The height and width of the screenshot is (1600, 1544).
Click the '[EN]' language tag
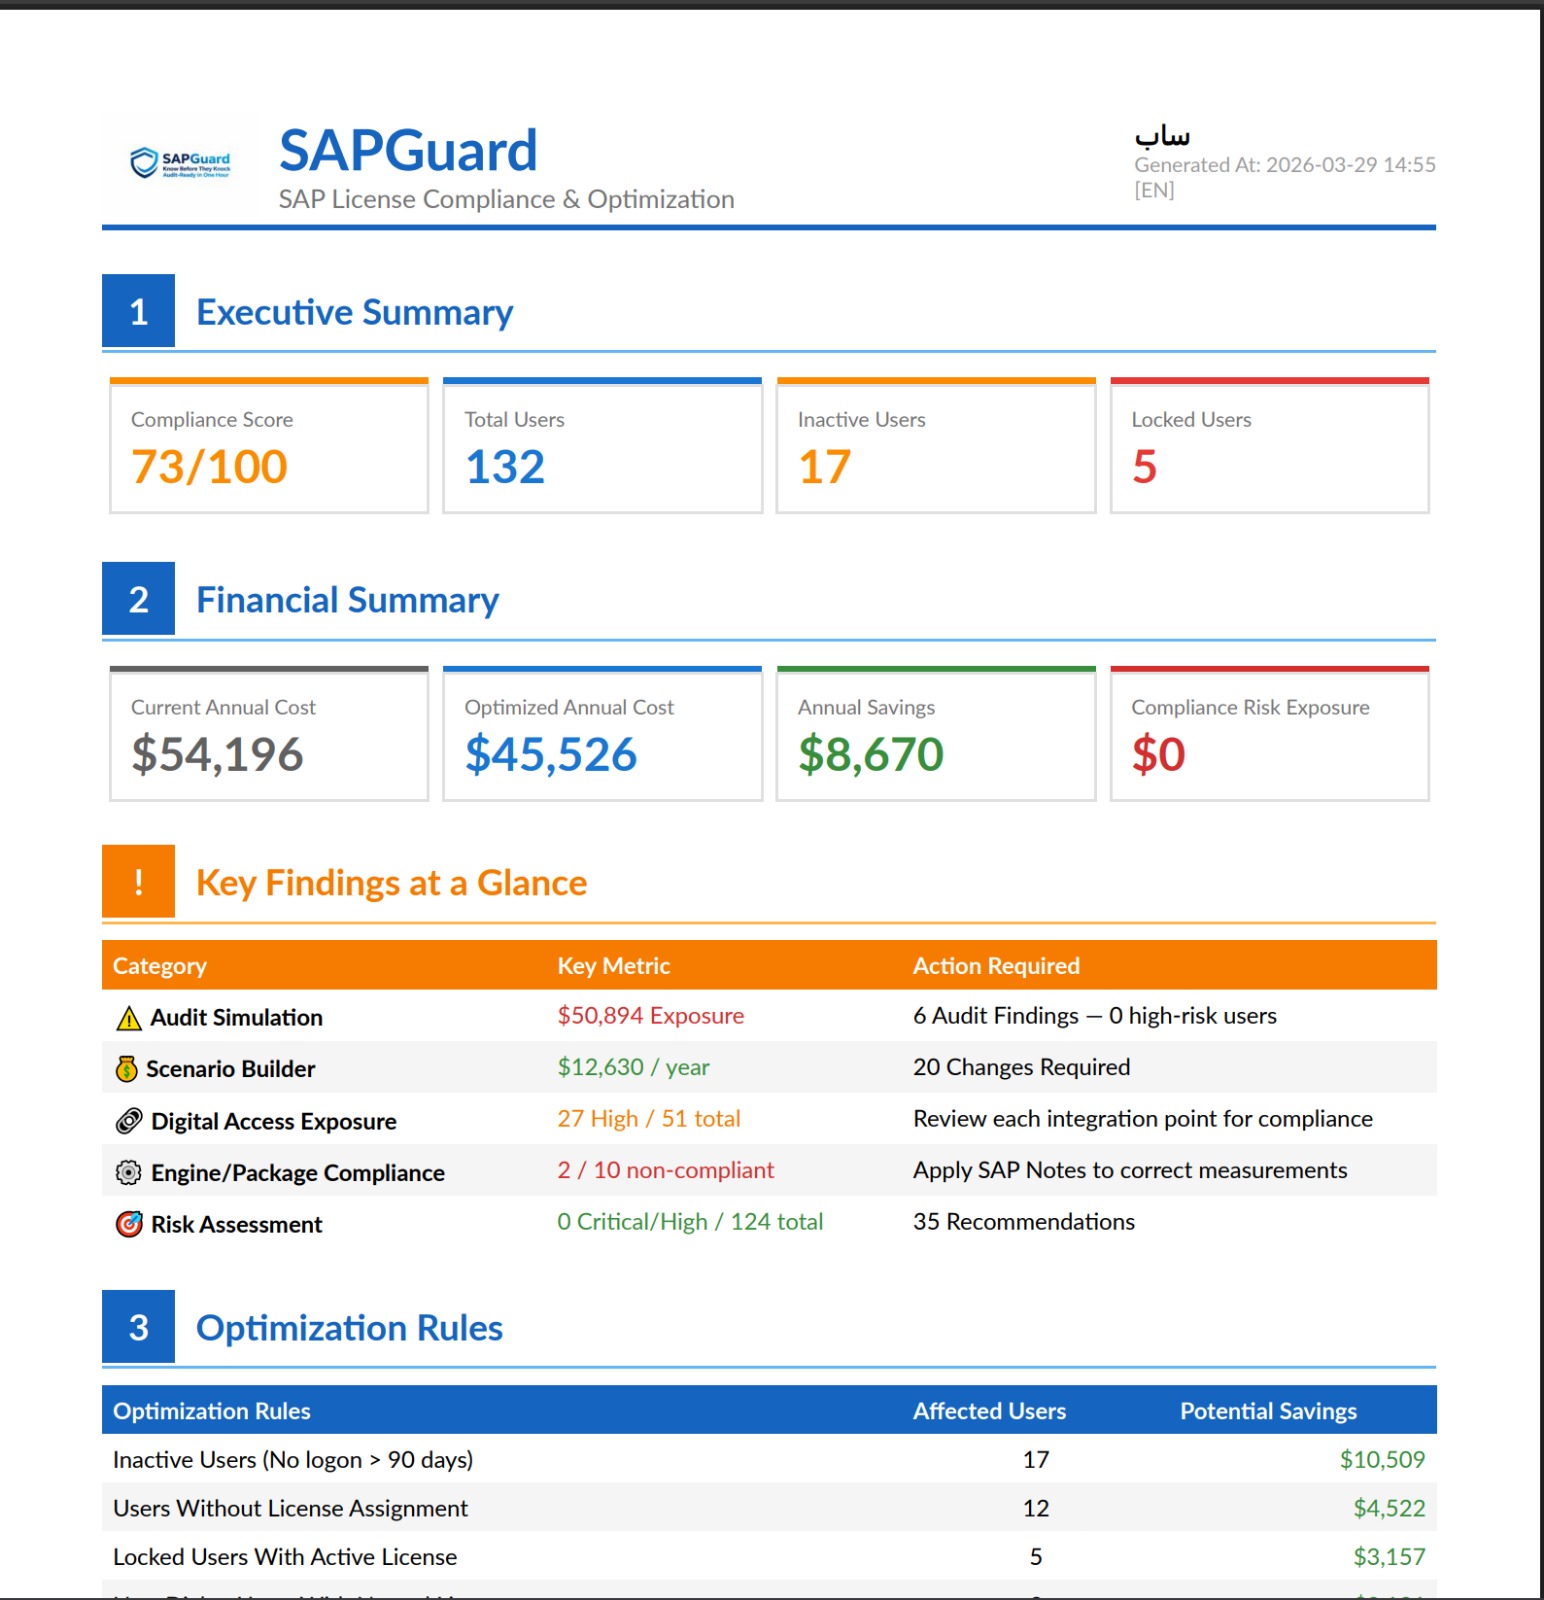coord(1154,190)
